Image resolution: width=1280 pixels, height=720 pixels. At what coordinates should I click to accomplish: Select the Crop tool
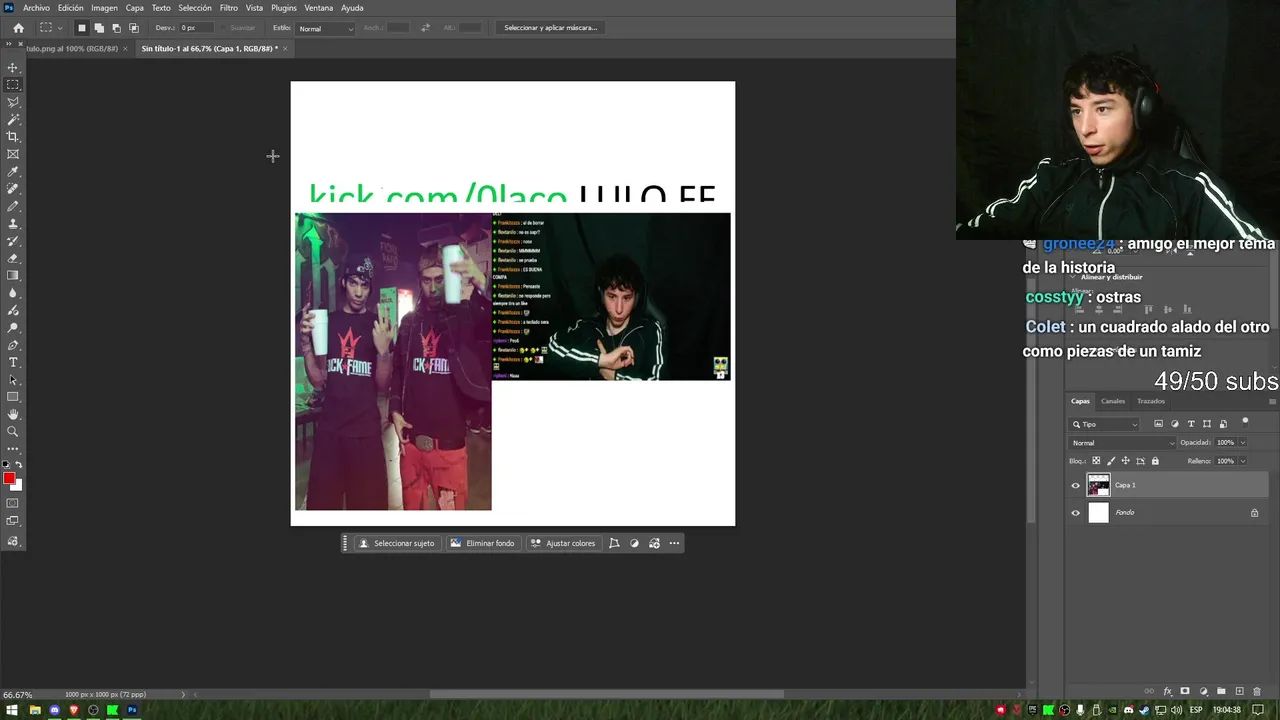(13, 137)
